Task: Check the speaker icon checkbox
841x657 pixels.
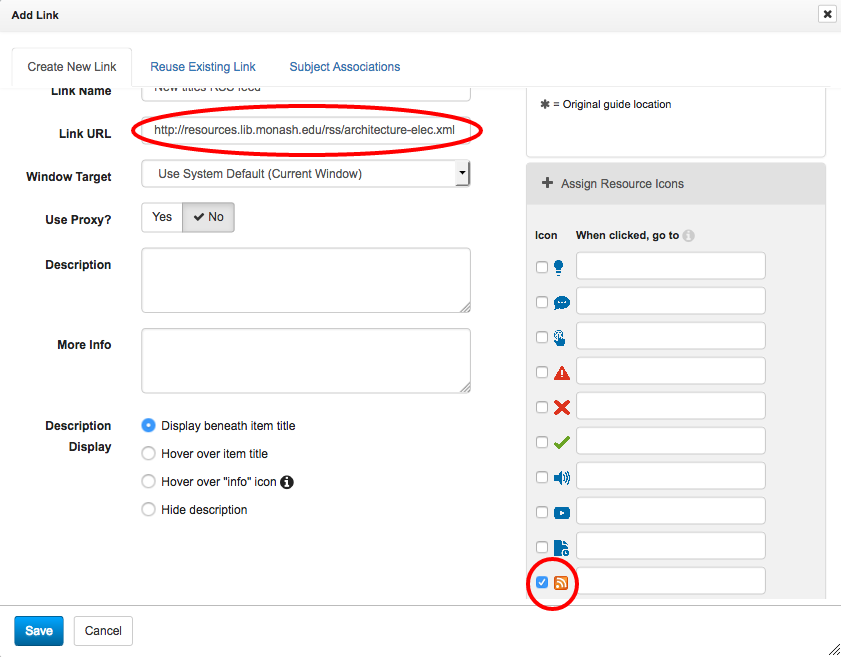Action: [542, 477]
